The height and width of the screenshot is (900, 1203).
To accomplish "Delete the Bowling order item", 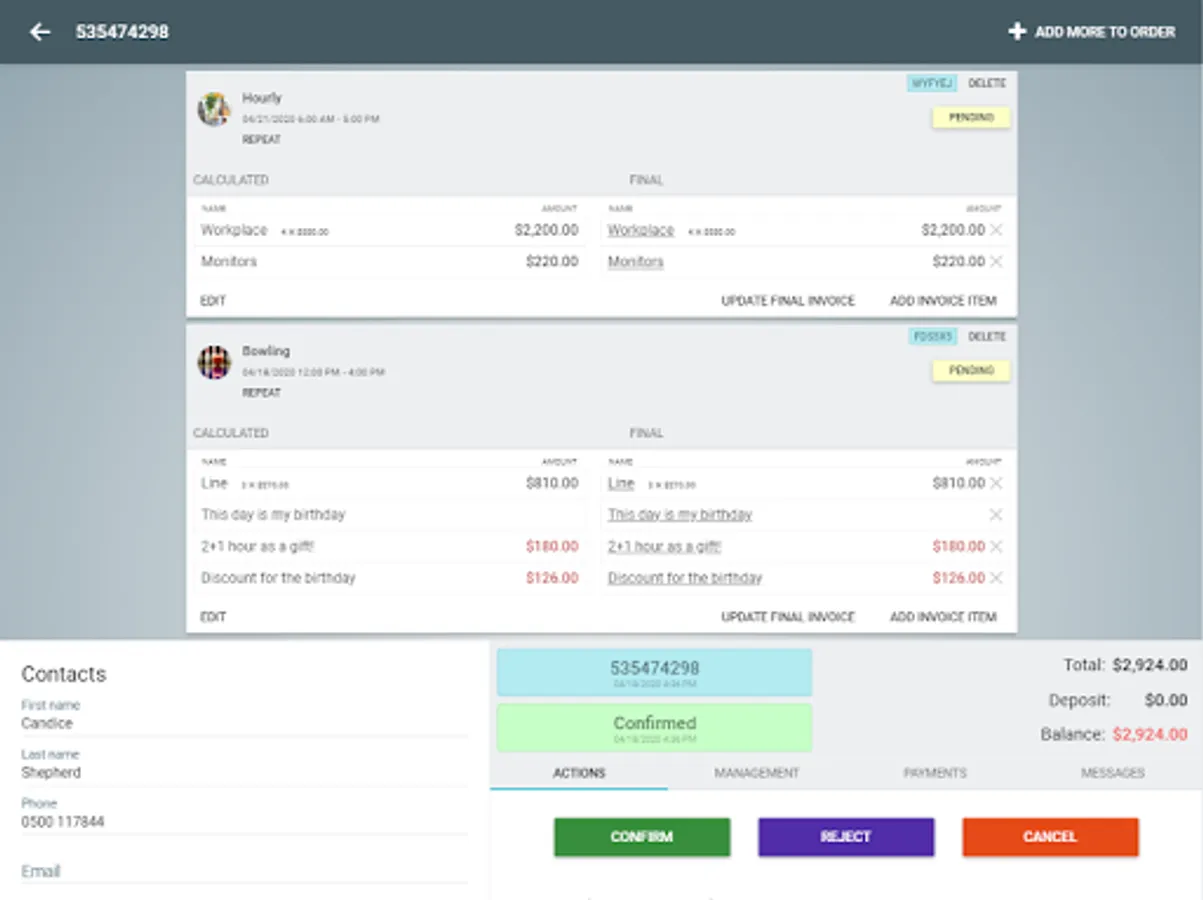I will coord(987,336).
